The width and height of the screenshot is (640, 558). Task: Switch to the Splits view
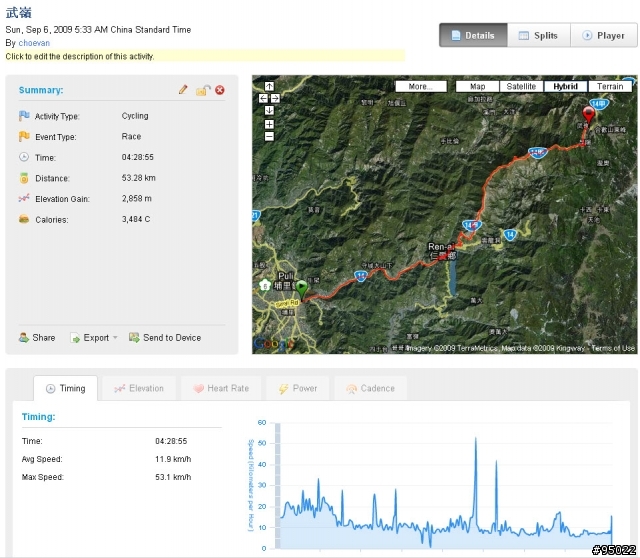point(539,36)
